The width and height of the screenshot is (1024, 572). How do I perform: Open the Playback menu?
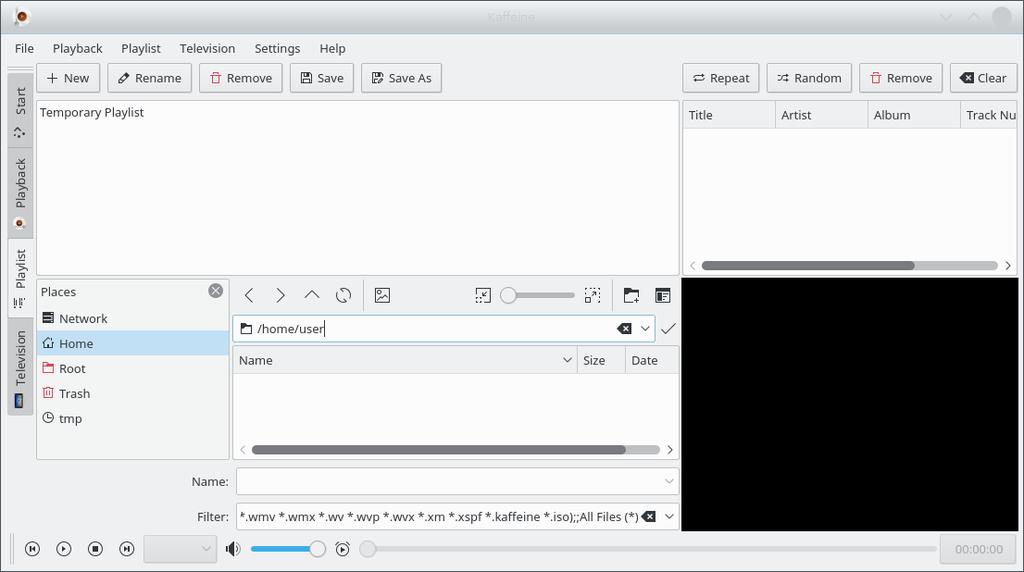tap(77, 48)
